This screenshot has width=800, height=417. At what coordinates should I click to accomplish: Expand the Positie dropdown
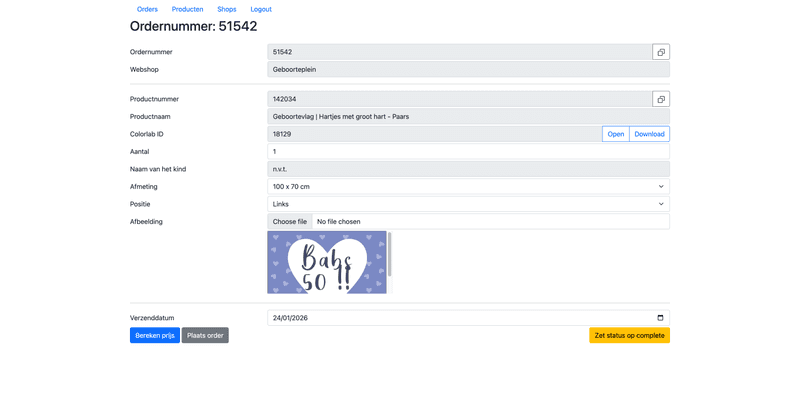pos(468,204)
